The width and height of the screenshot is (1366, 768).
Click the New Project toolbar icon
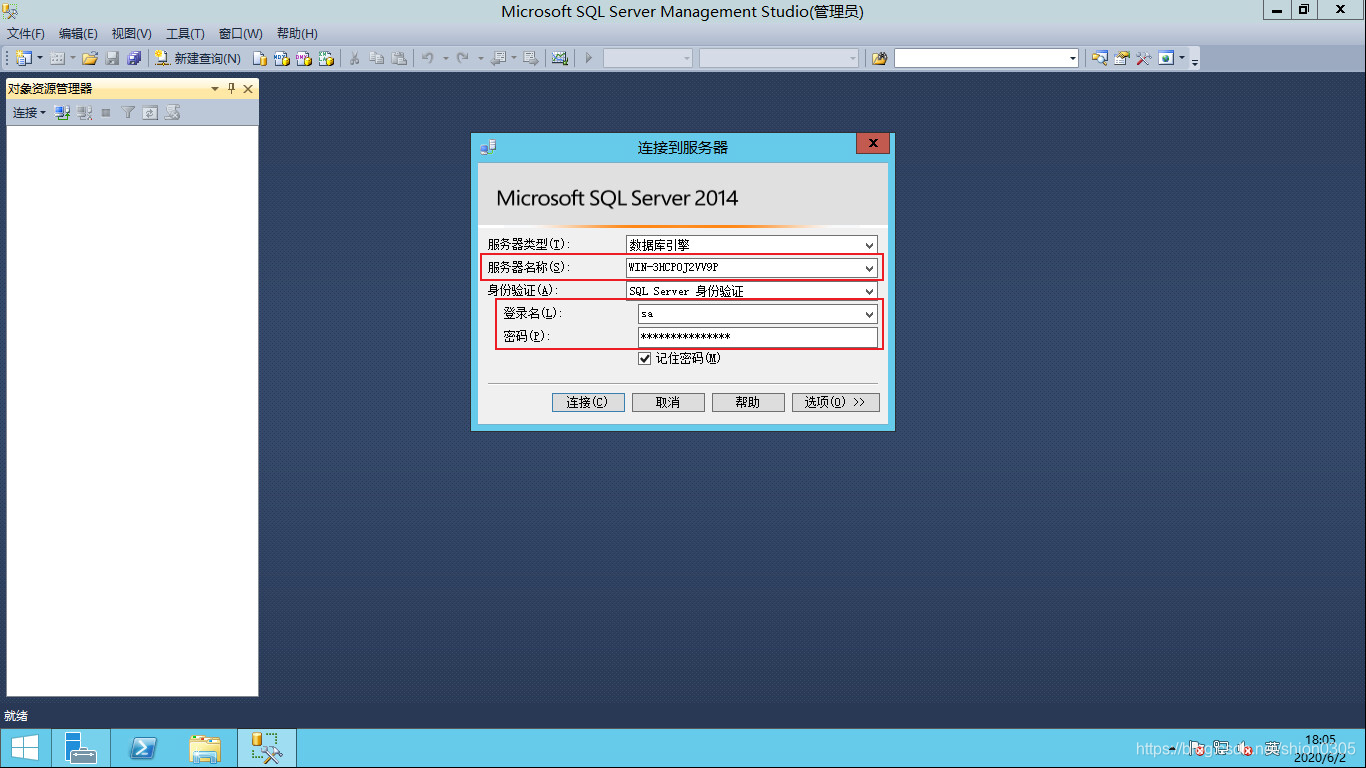[23, 58]
